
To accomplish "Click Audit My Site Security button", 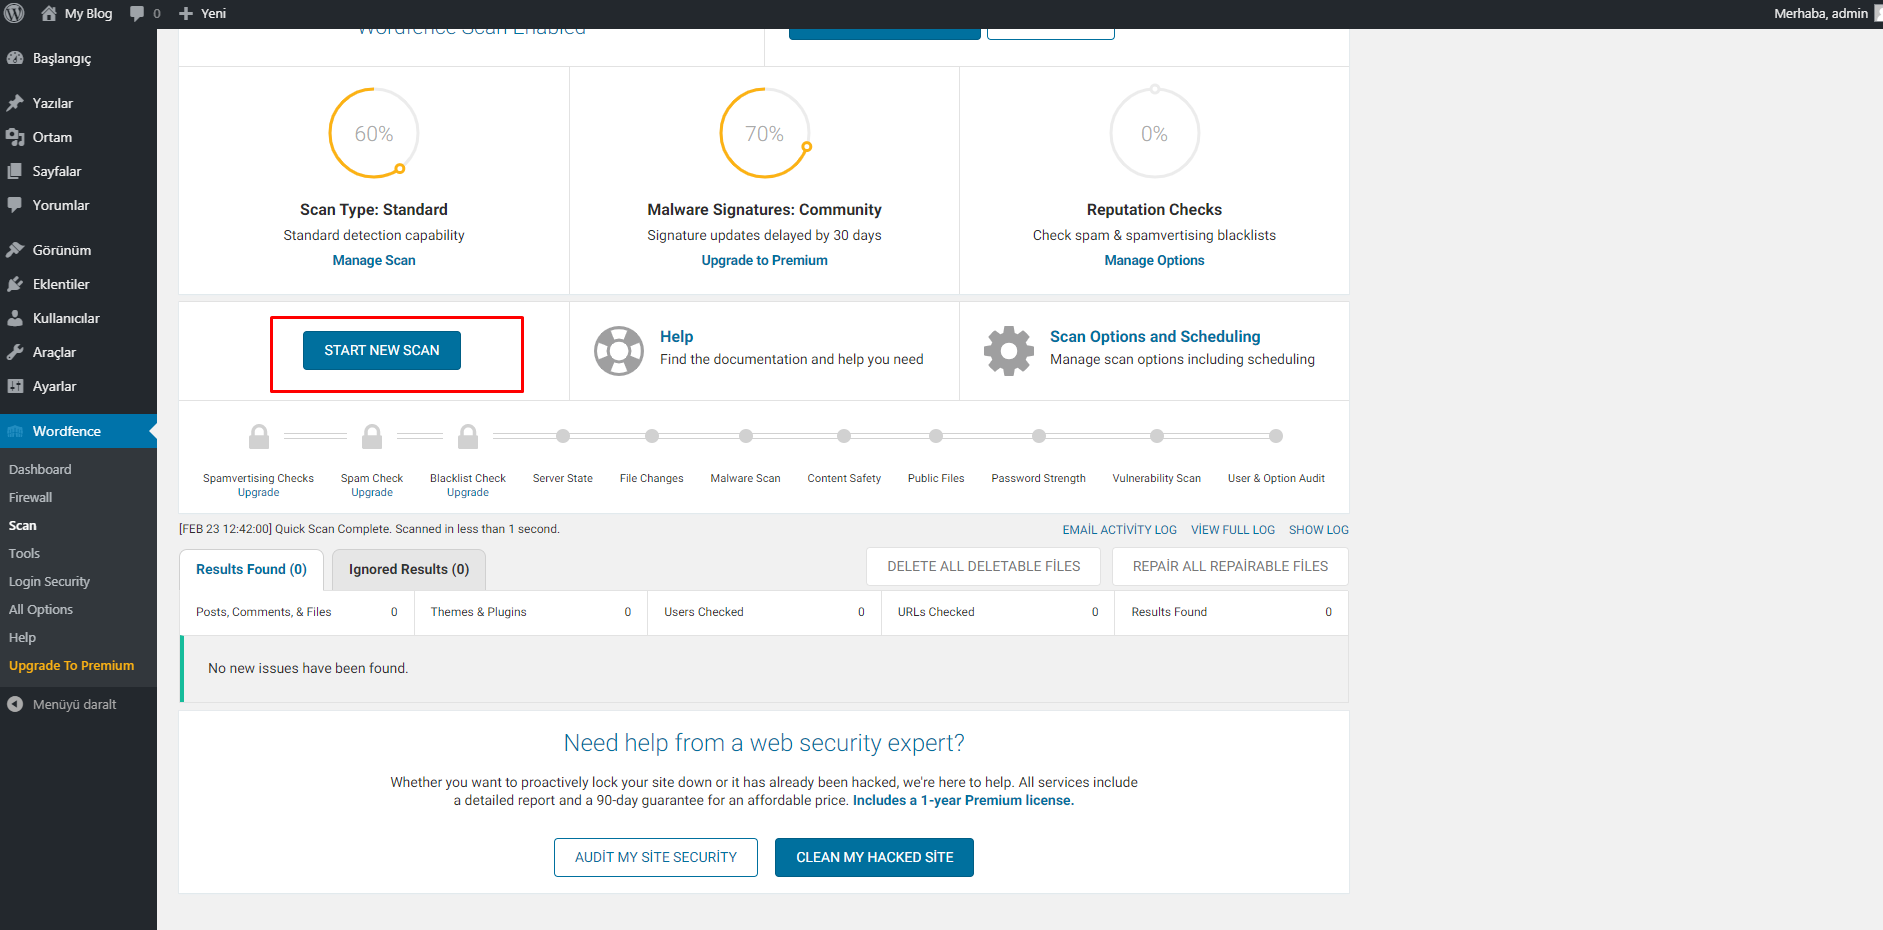I will (x=656, y=857).
